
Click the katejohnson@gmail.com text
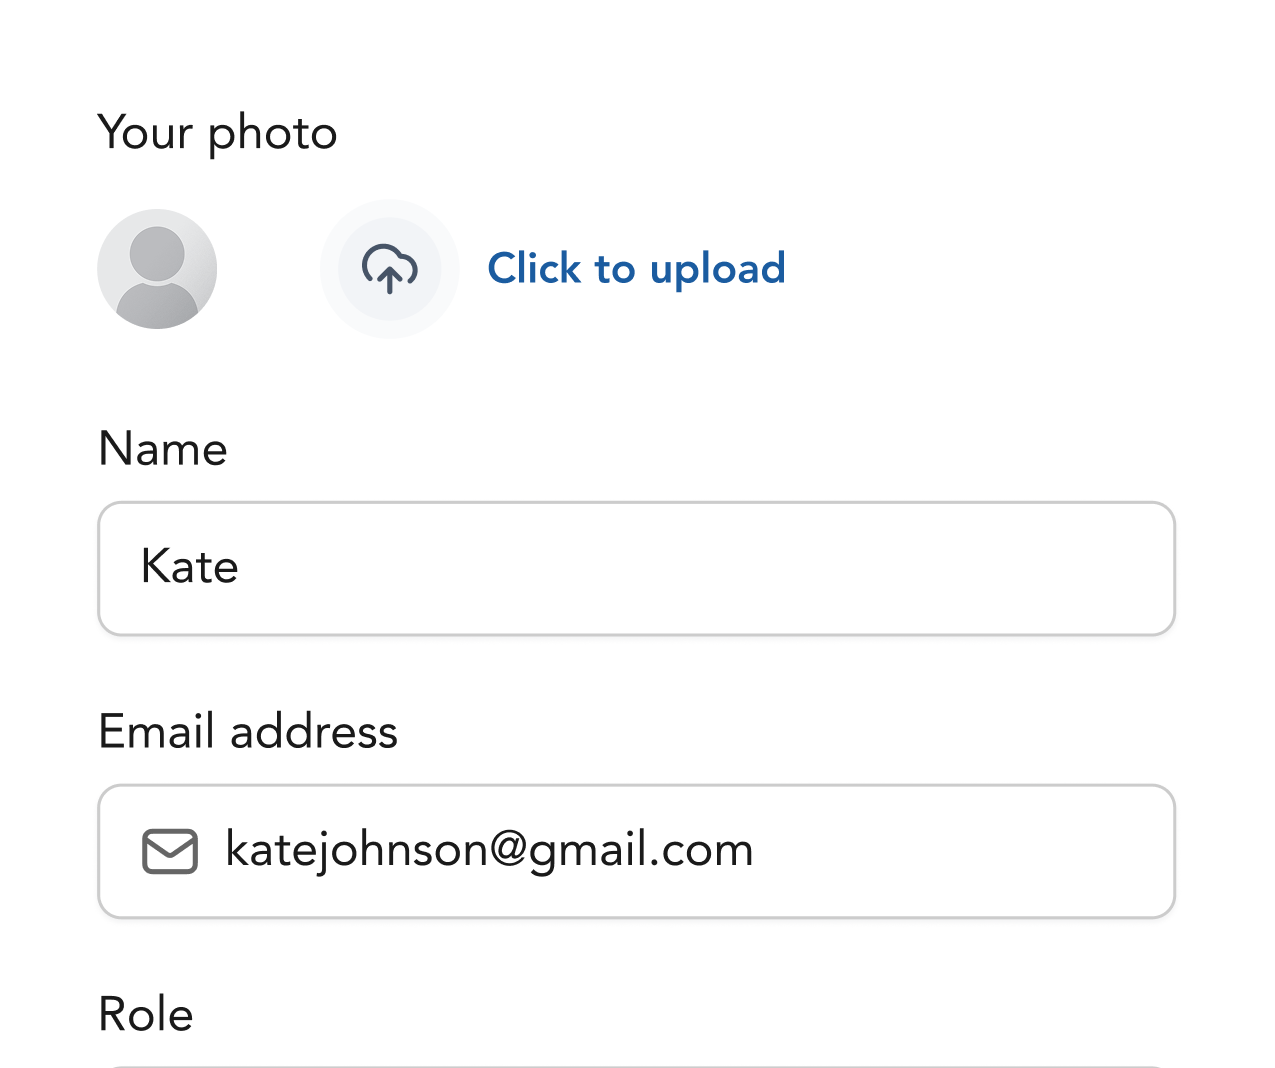coord(489,850)
